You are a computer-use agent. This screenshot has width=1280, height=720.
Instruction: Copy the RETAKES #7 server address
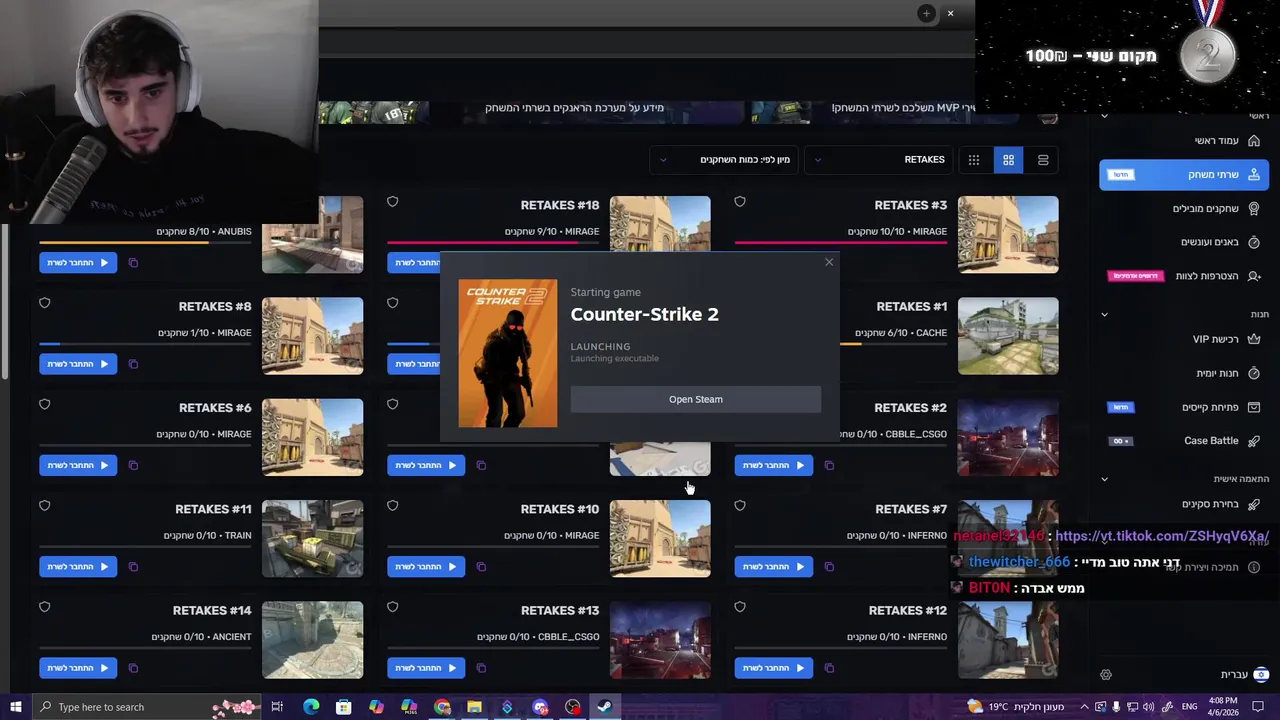[829, 567]
